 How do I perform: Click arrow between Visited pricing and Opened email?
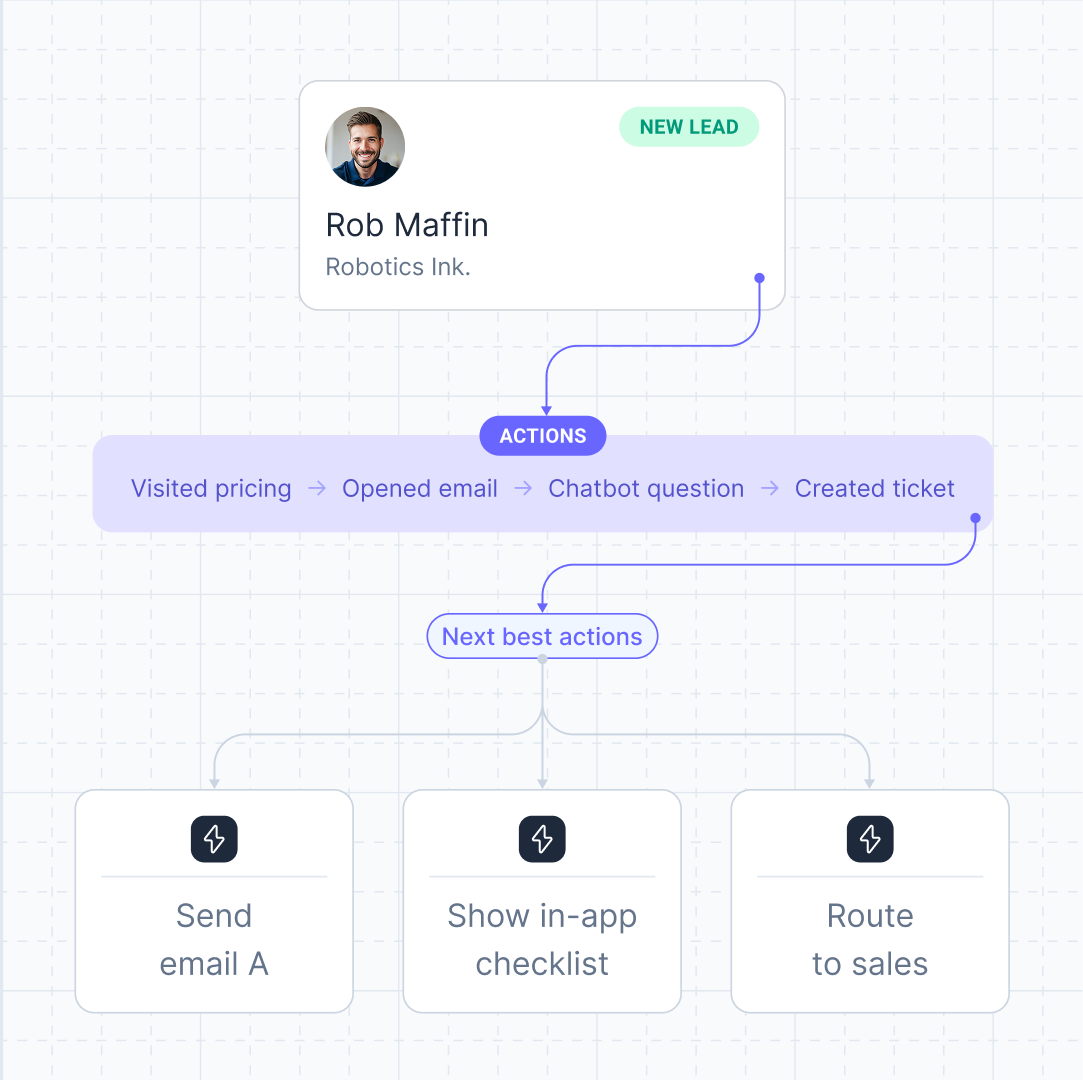tap(317, 489)
